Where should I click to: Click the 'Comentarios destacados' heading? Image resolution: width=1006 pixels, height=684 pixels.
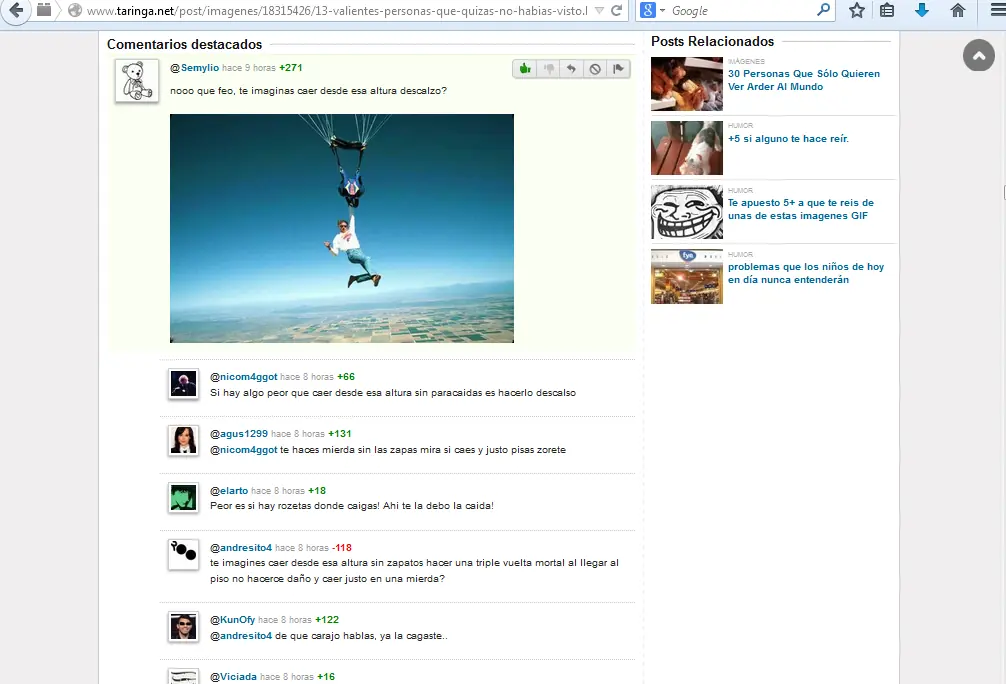[184, 44]
